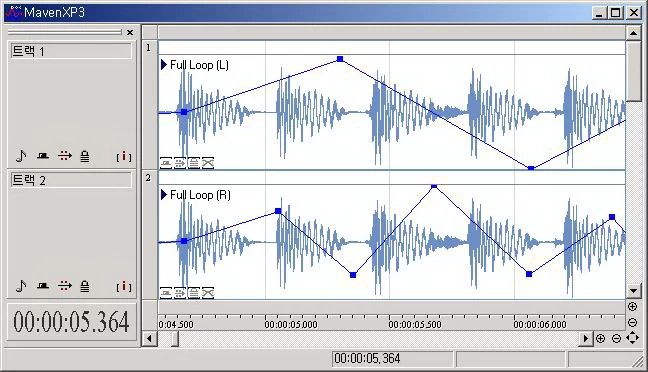The width and height of the screenshot is (648, 372).
Task: Maximize the MavenXP3 window
Action: pyautogui.click(x=616, y=12)
